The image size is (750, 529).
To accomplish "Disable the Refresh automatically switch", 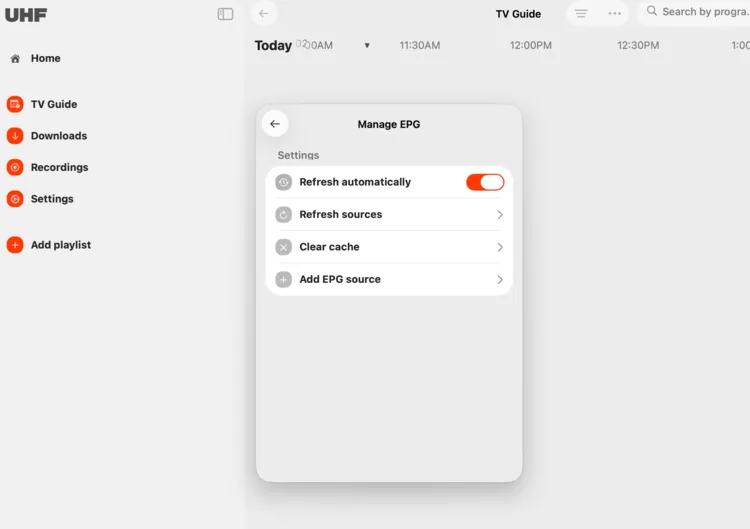I will 485,182.
